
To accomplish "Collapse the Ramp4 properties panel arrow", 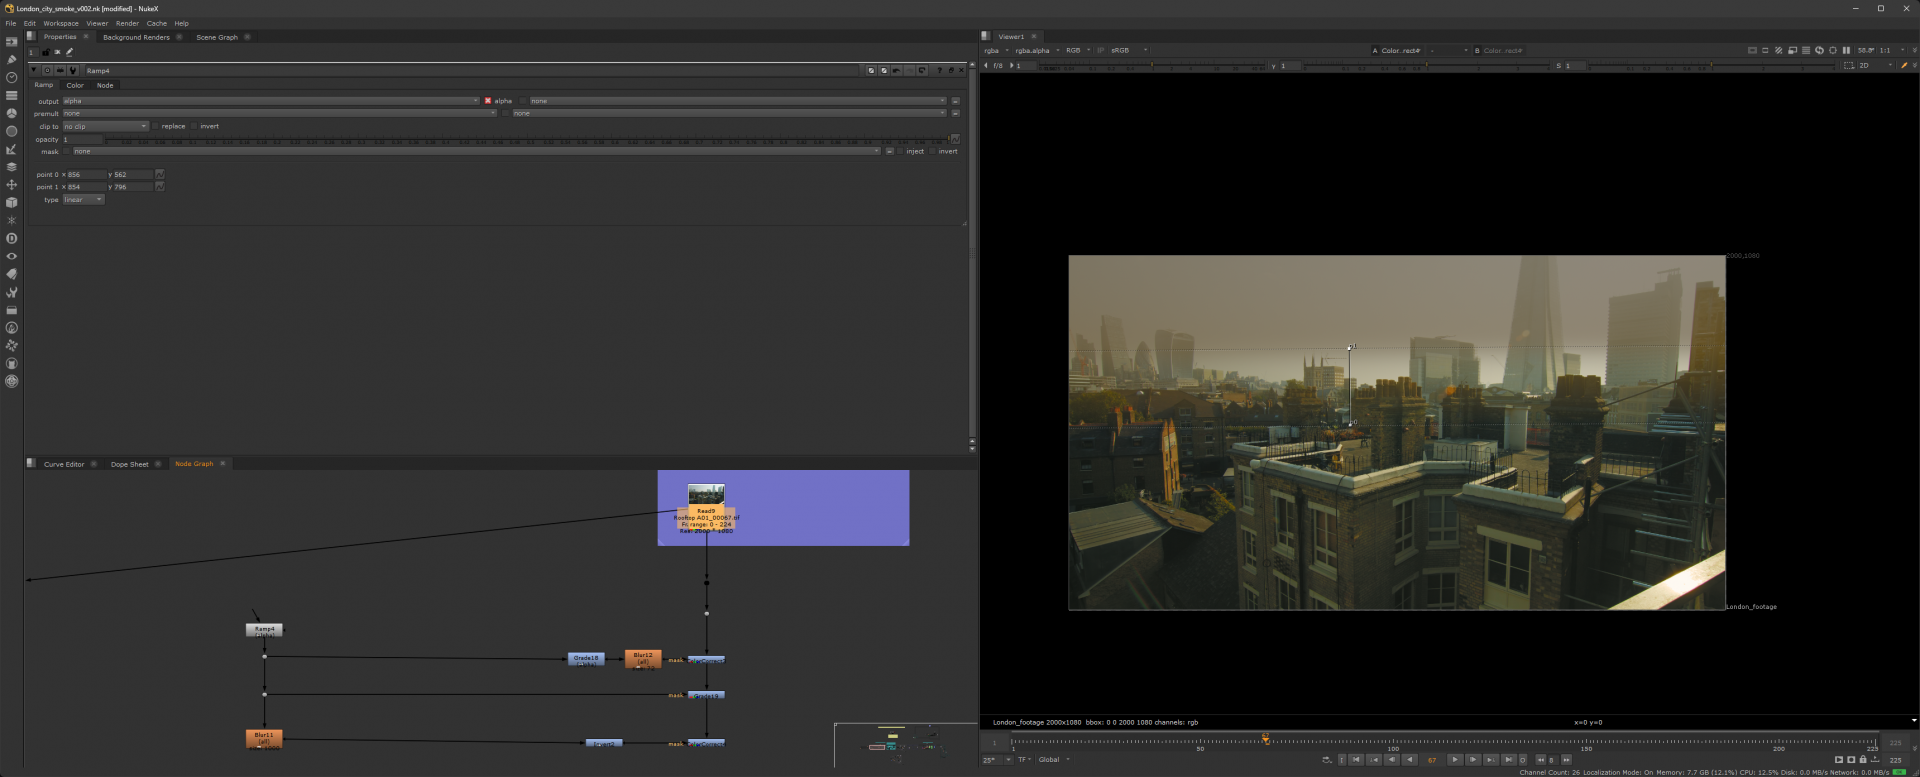I will 34,71.
